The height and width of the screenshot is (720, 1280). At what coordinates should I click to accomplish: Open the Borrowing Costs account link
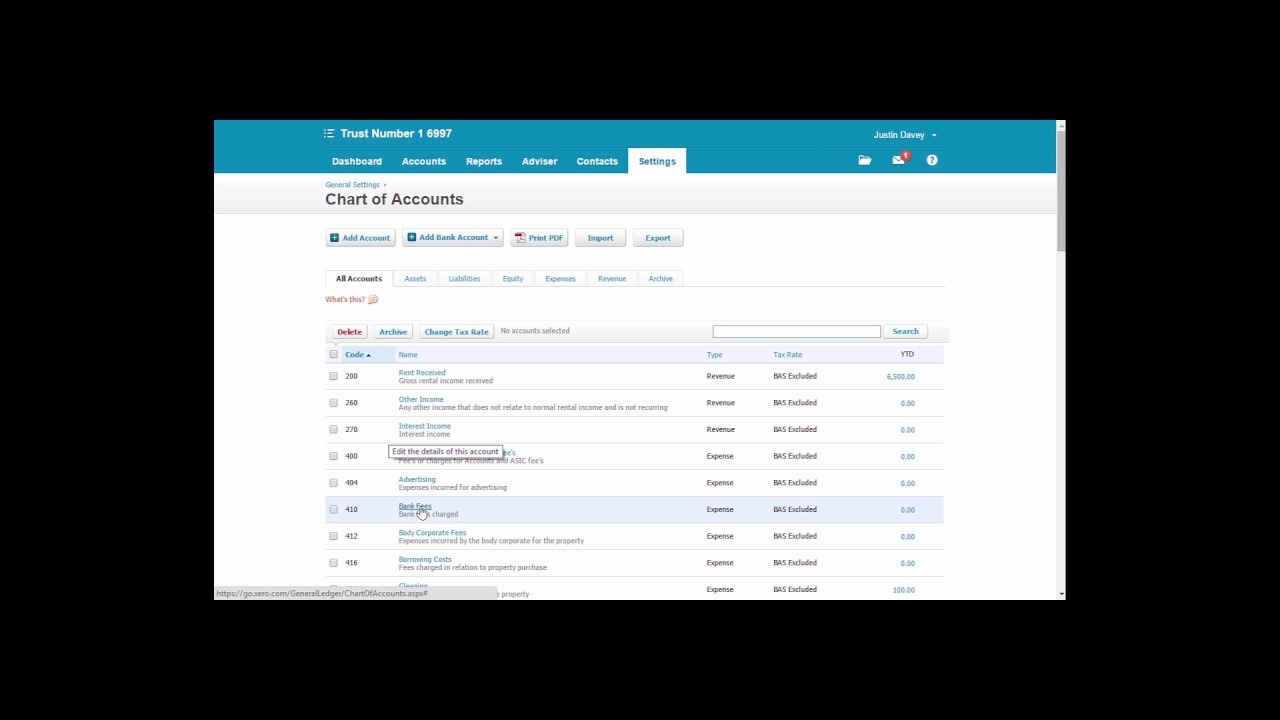coord(425,559)
